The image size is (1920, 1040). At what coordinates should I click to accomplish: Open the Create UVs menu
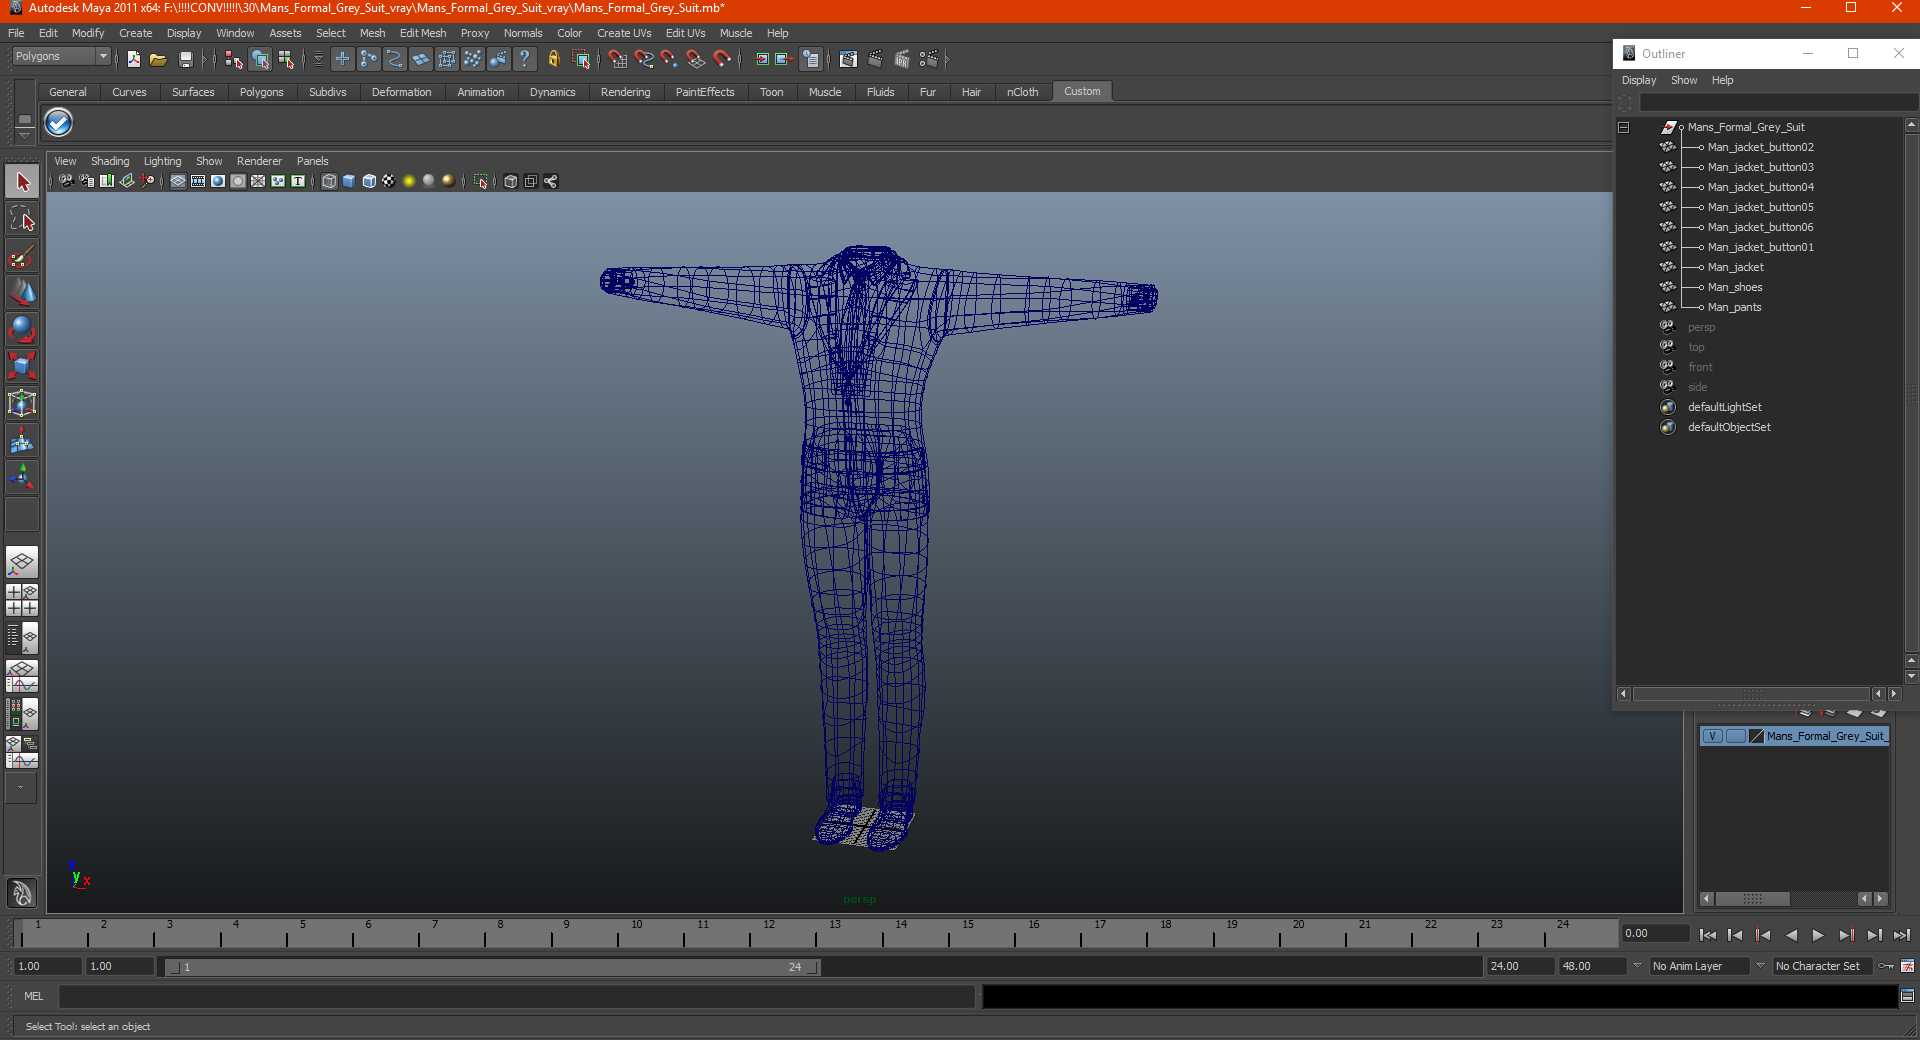click(x=624, y=33)
